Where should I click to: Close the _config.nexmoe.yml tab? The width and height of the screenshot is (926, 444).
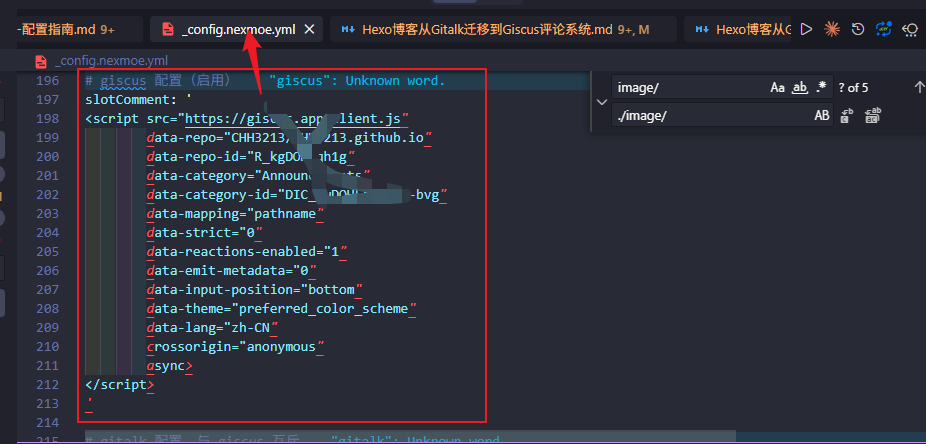click(309, 30)
